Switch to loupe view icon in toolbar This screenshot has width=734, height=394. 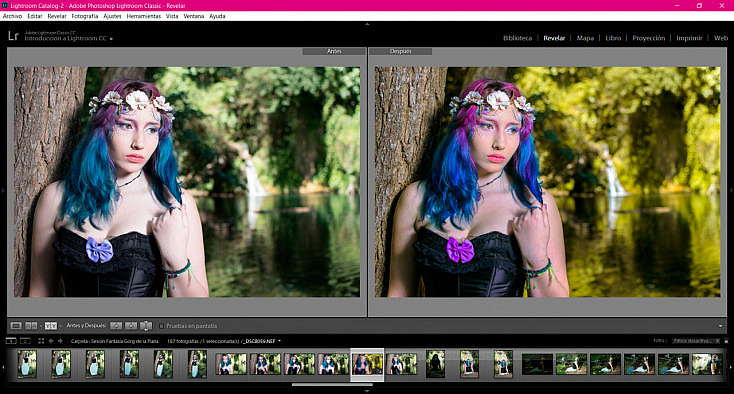click(16, 326)
